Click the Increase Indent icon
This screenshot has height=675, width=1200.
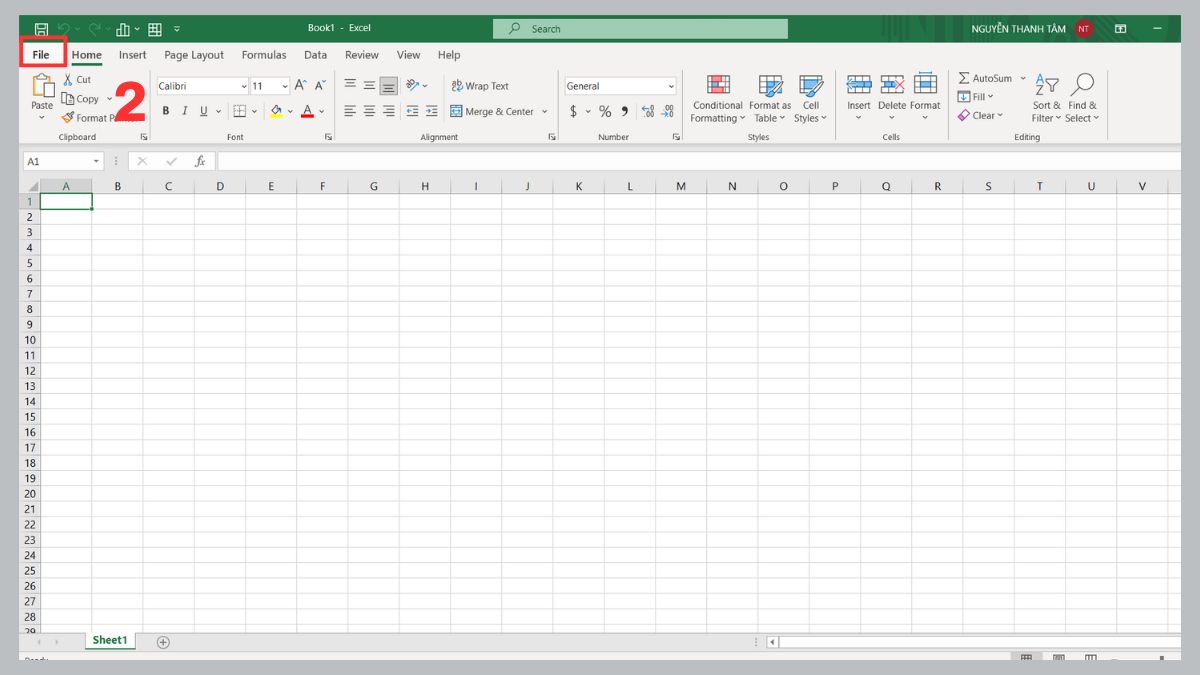(431, 111)
